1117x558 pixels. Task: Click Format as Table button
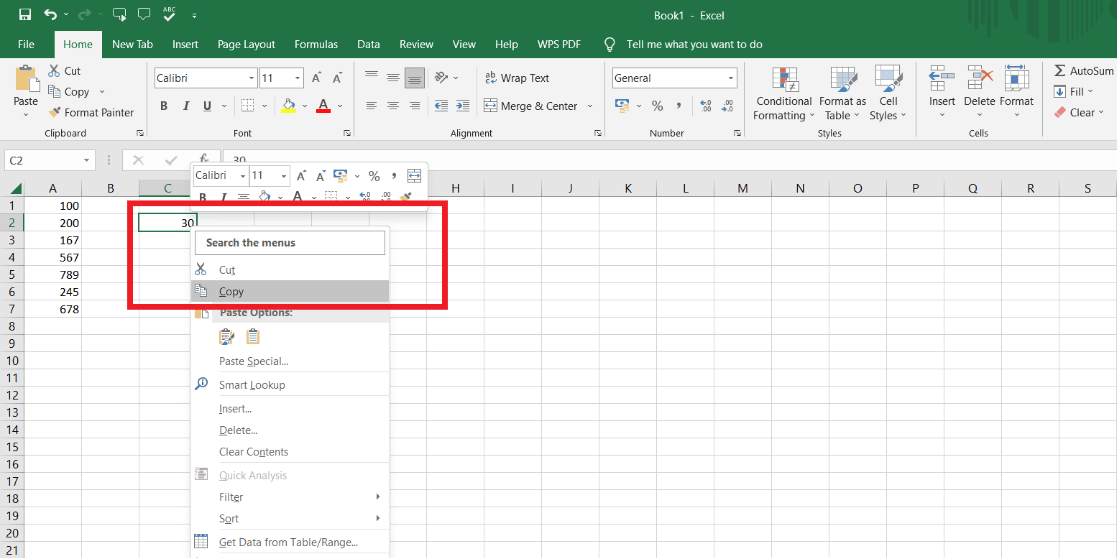pyautogui.click(x=843, y=94)
